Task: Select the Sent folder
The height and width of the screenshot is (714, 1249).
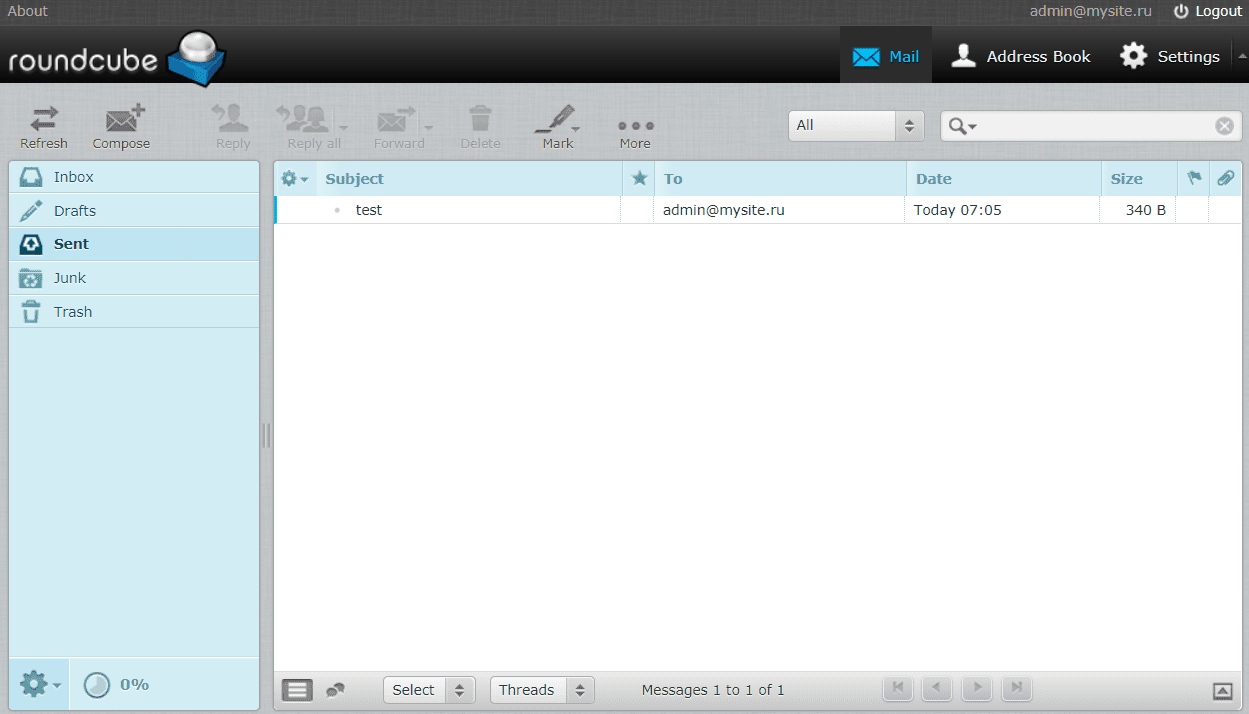Action: pos(134,244)
